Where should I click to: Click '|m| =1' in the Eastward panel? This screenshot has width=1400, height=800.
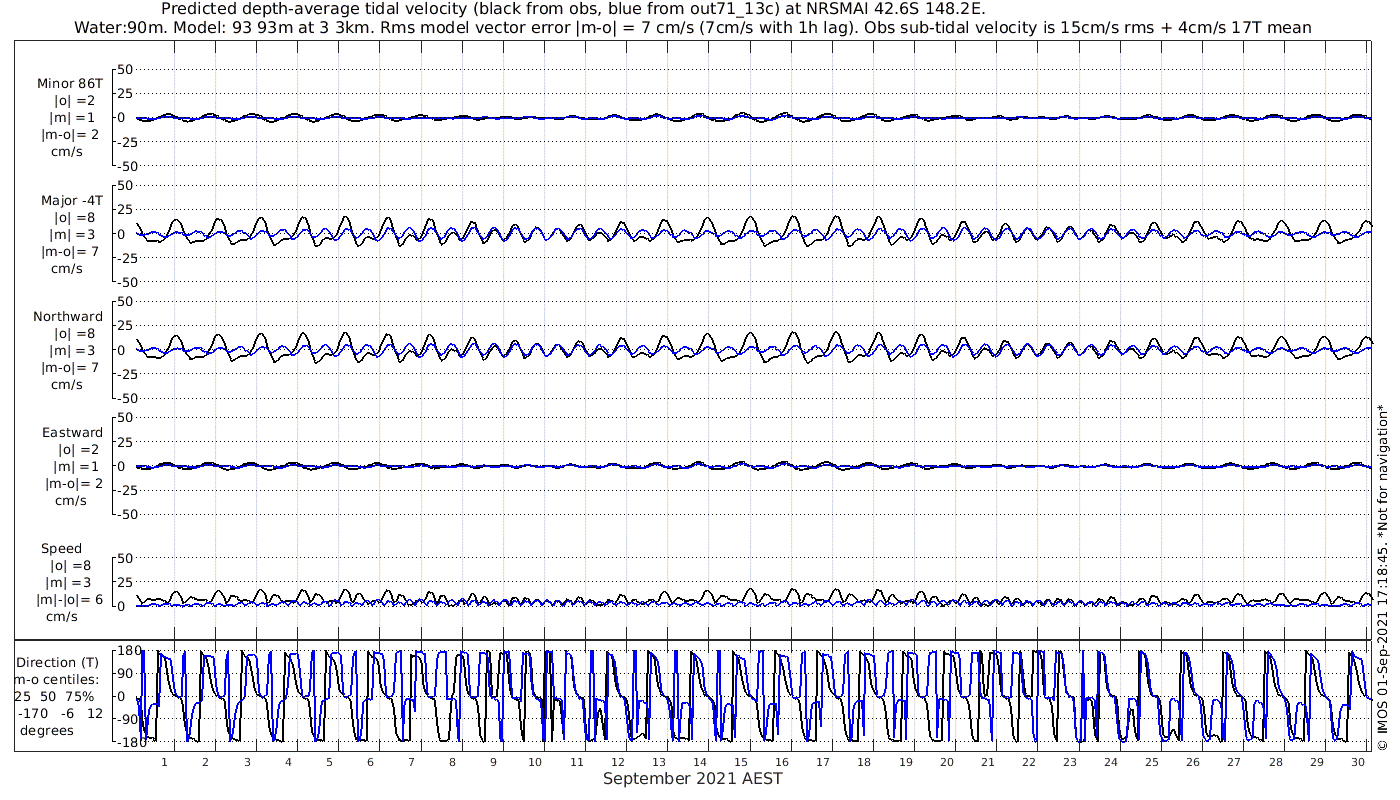click(77, 467)
